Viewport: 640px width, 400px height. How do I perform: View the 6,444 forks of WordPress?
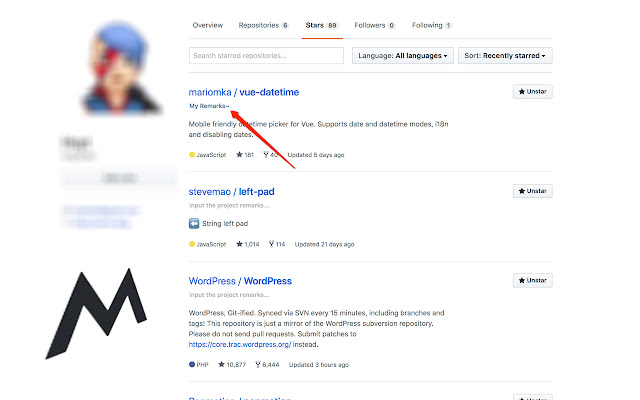coord(267,364)
